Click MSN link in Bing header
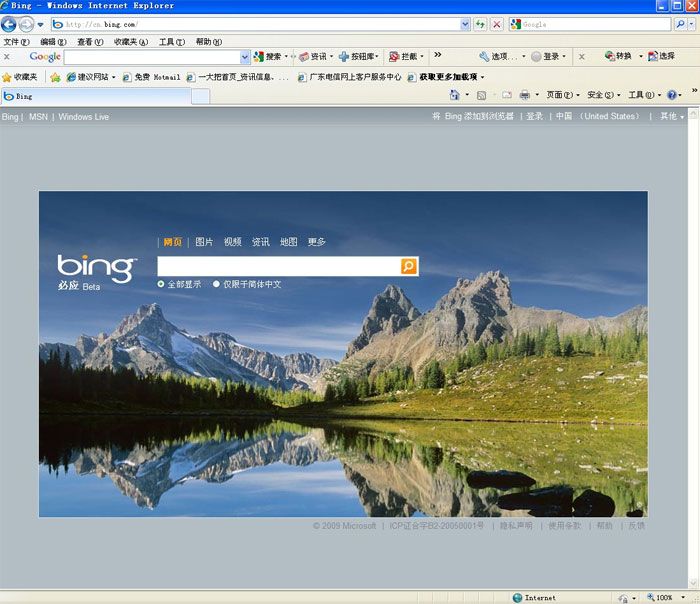Image resolution: width=700 pixels, height=604 pixels. 38,117
